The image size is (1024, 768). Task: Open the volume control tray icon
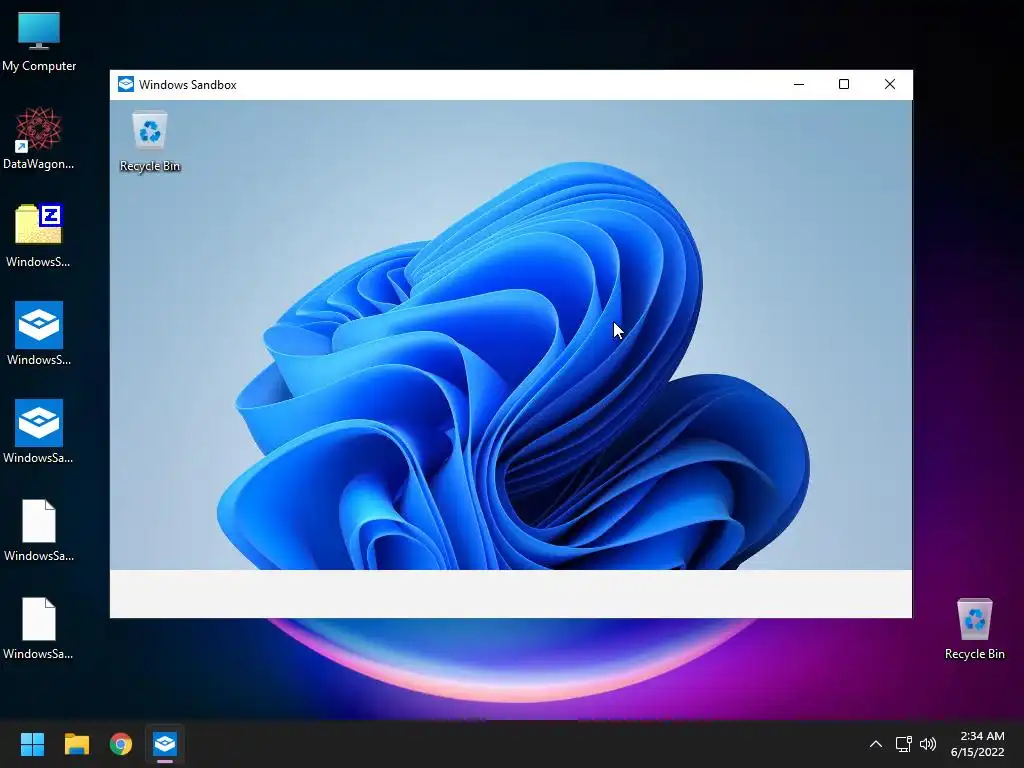point(927,744)
